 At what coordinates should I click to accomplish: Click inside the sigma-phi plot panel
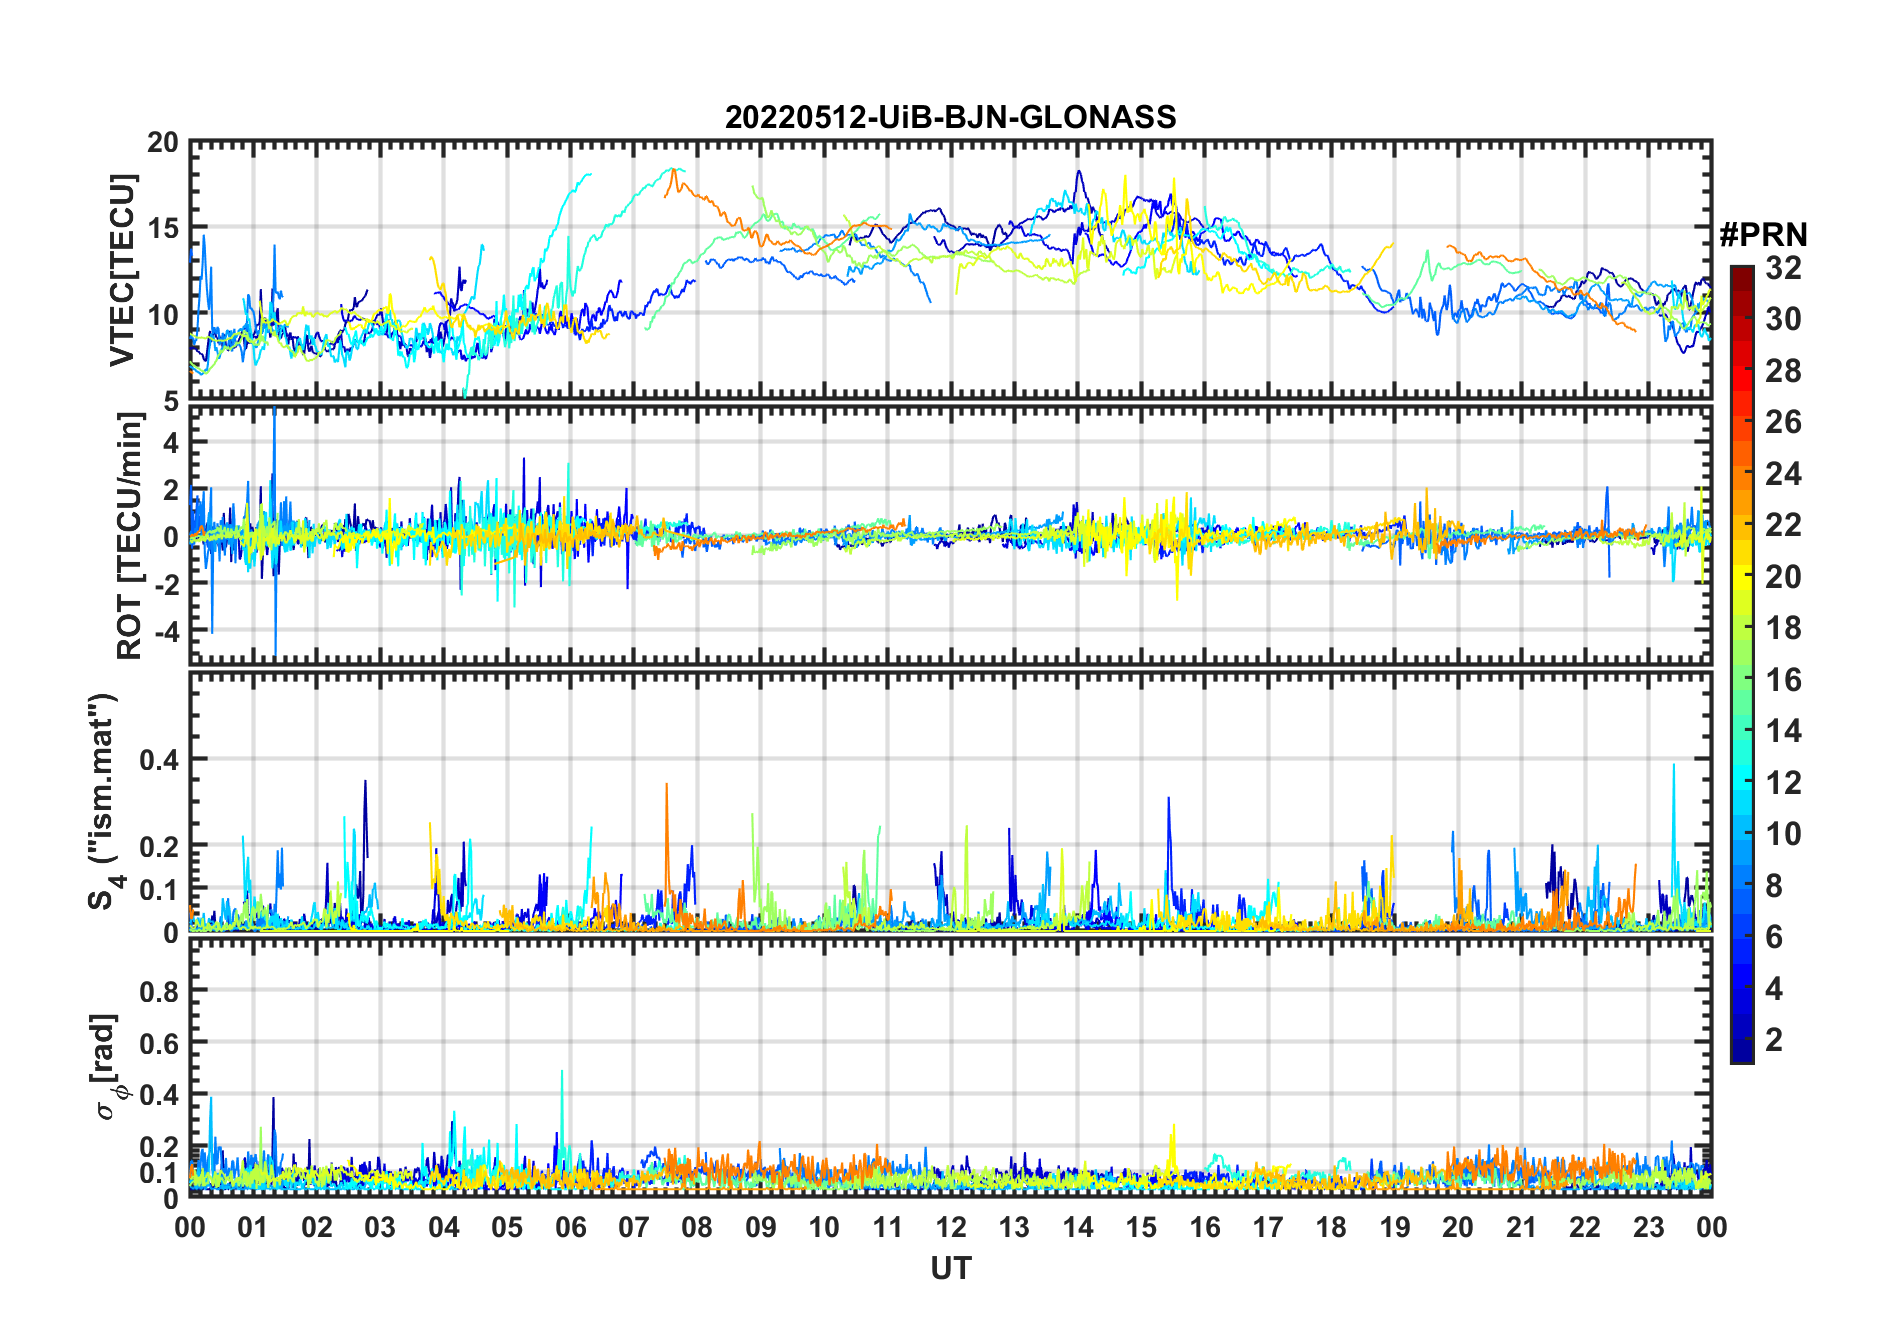(x=950, y=1067)
